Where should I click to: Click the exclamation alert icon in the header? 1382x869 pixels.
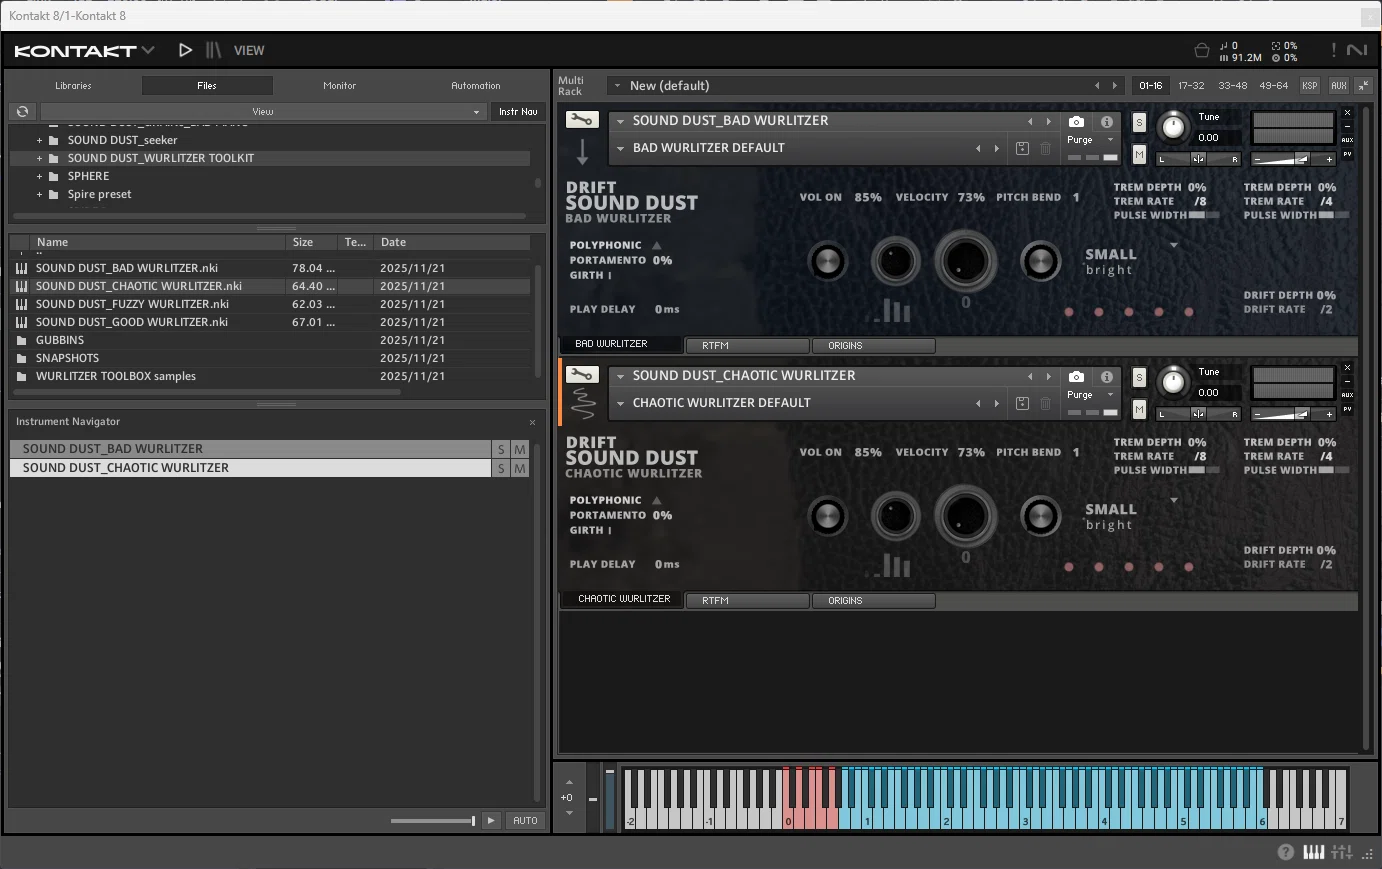pos(1333,50)
